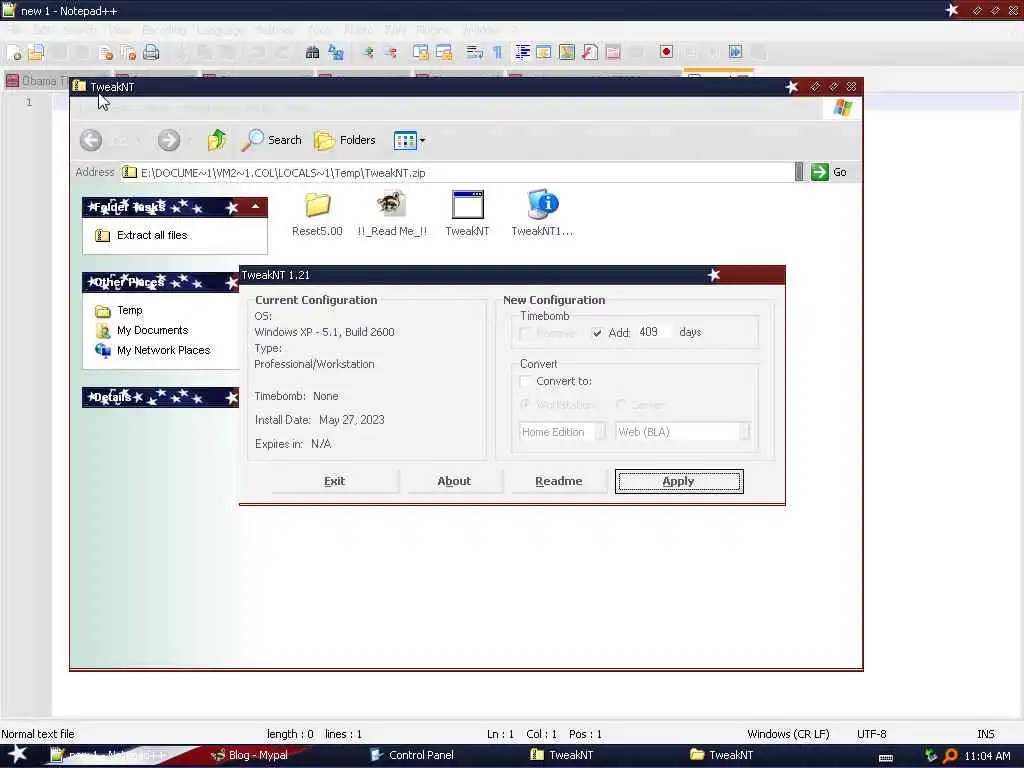Toggle the indent guide toolbar icon
Viewport: 1024px width, 768px height.
522,52
